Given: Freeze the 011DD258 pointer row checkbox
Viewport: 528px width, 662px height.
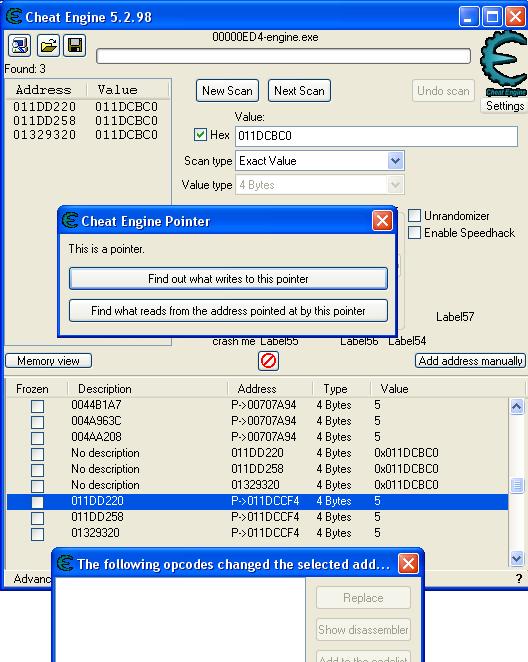Looking at the screenshot, I should [x=37, y=518].
